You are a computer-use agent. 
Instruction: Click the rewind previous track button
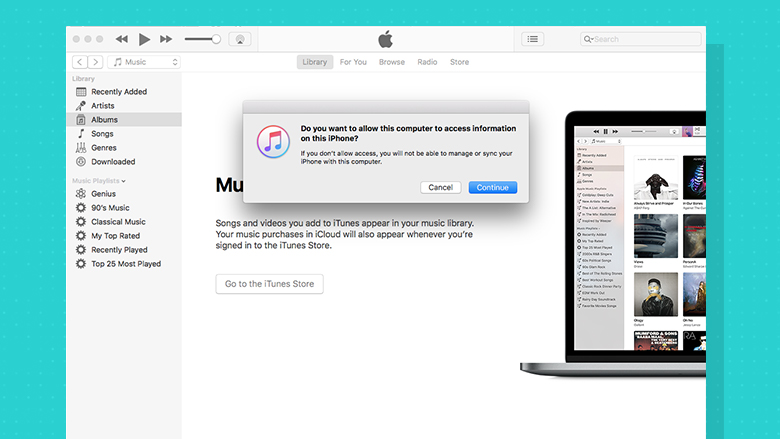[x=122, y=39]
